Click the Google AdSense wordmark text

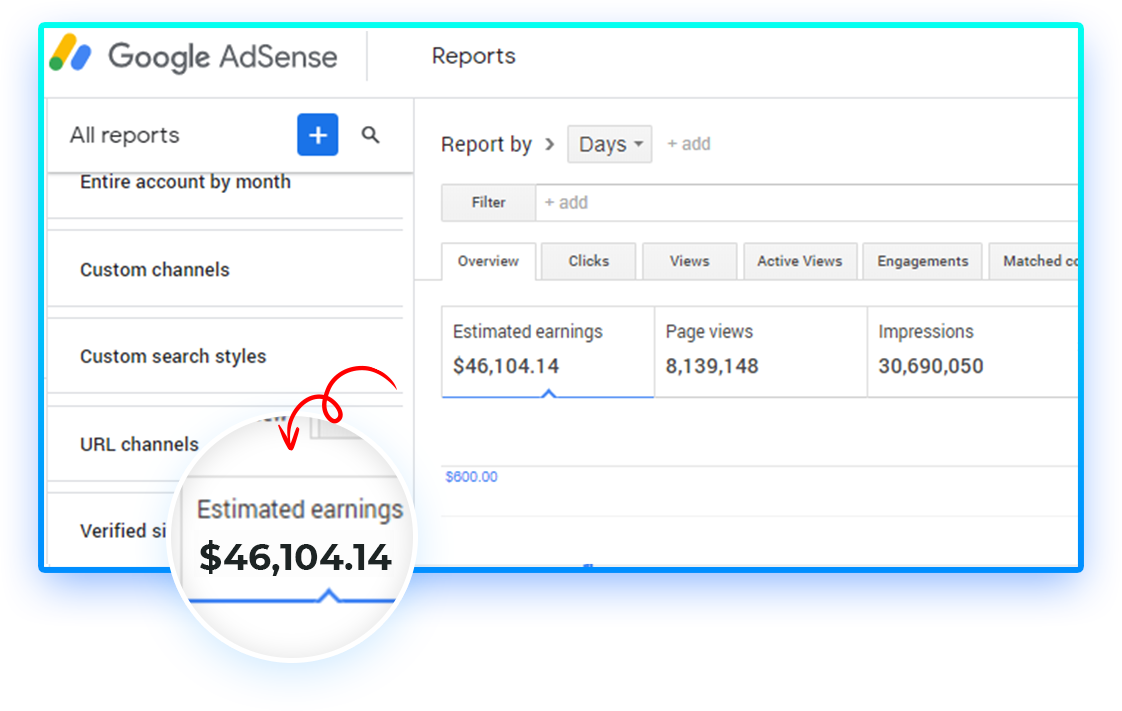[223, 57]
